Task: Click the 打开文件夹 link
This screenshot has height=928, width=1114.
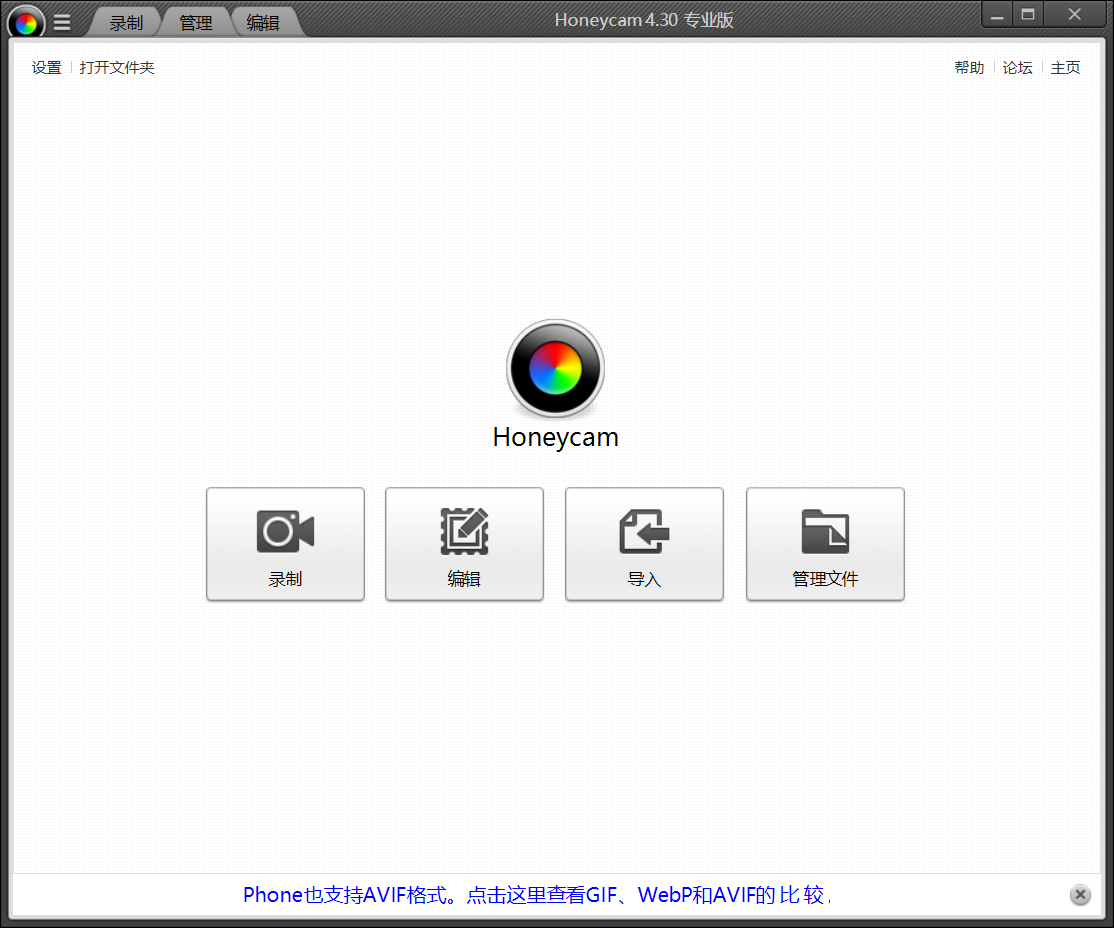Action: [x=117, y=68]
